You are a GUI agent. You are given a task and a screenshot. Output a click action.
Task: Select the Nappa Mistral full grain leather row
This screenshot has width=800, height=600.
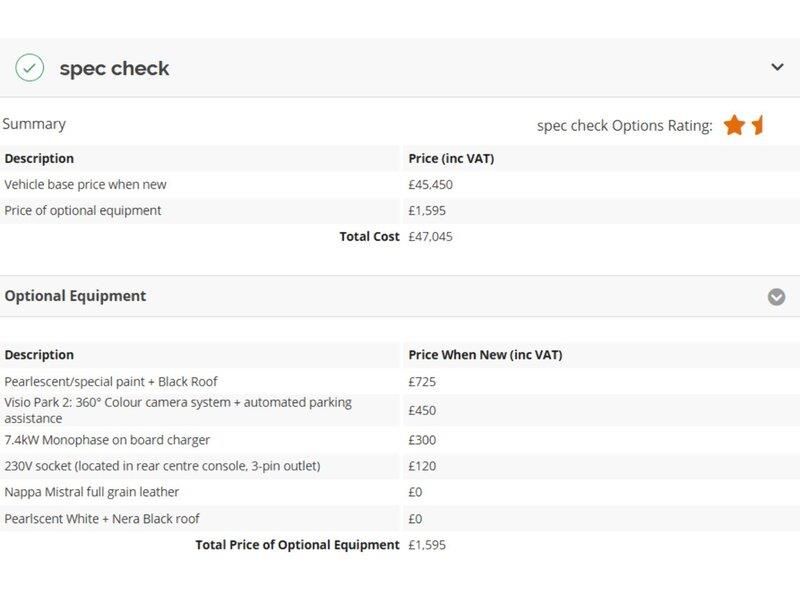click(x=400, y=492)
